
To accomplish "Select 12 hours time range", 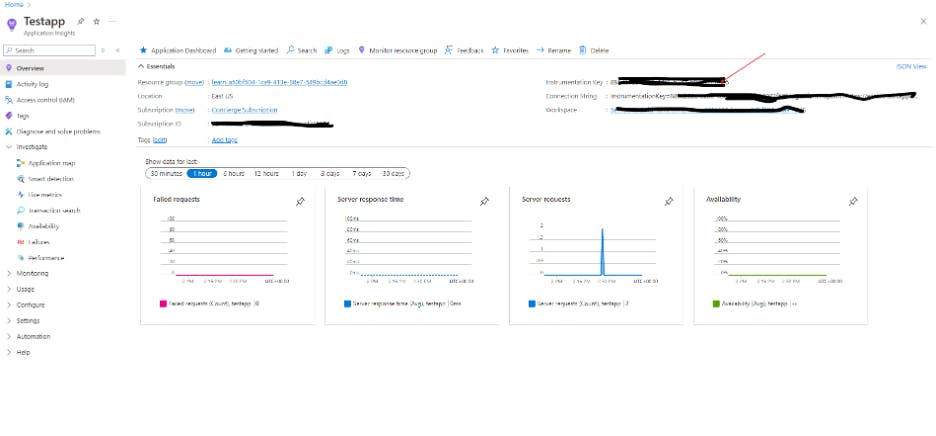I will click(266, 173).
